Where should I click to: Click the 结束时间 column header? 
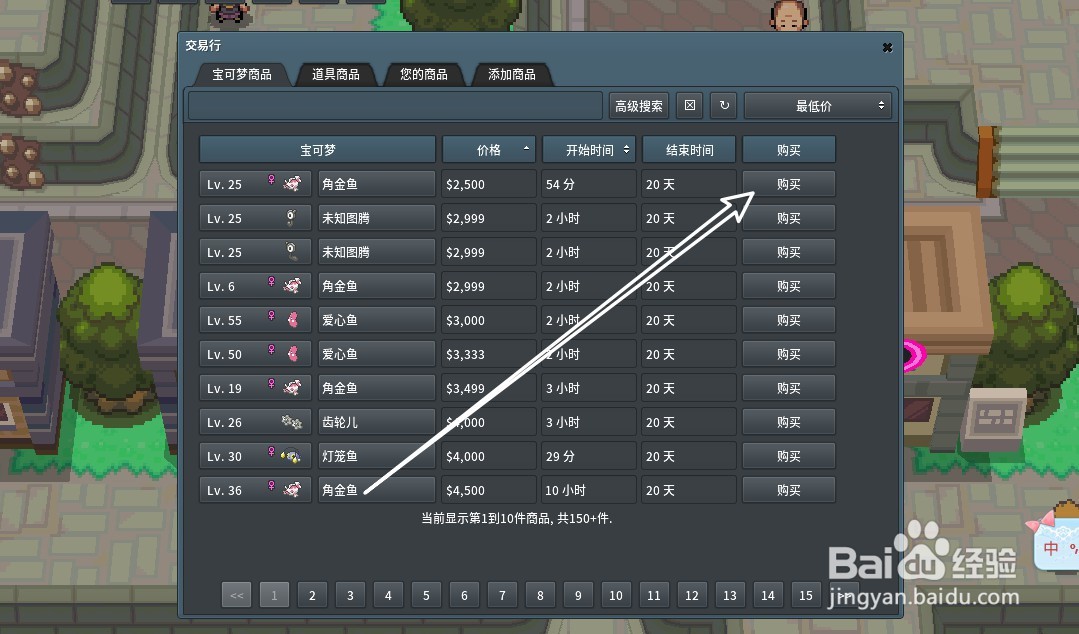(689, 149)
